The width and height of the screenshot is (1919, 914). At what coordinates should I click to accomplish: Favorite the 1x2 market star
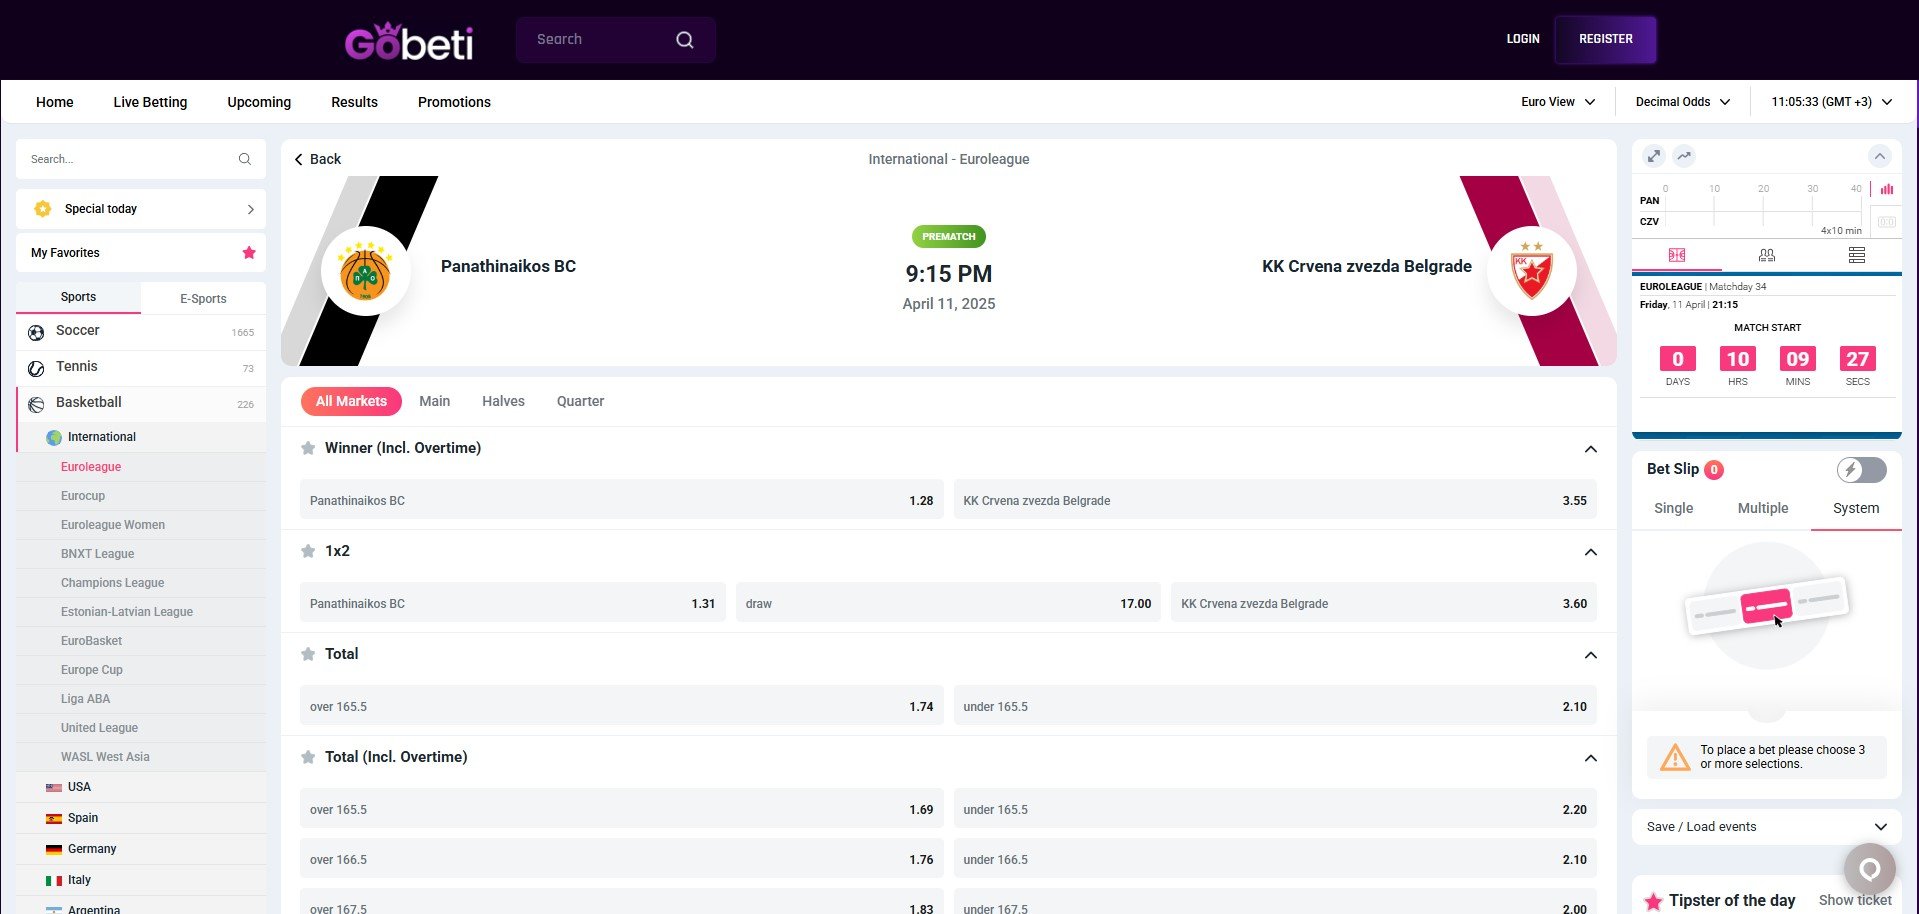pyautogui.click(x=308, y=551)
